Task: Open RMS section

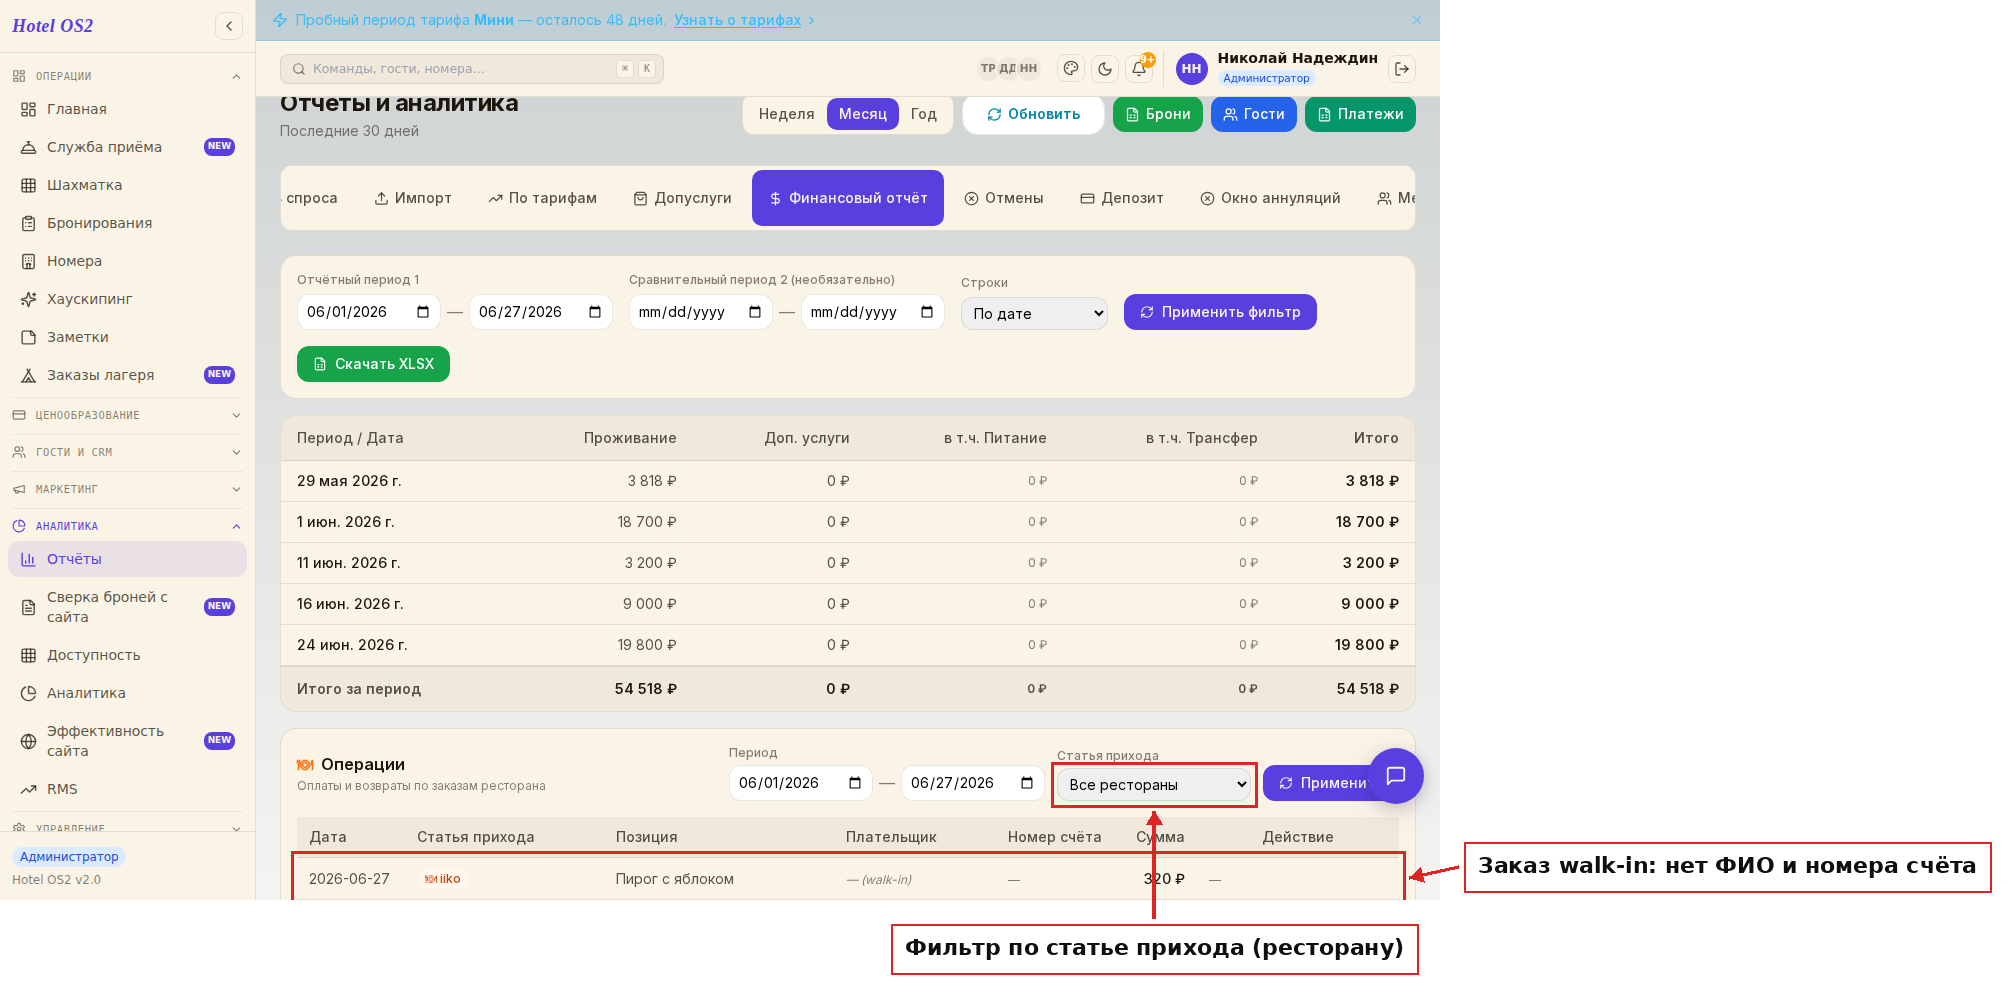Action: point(127,789)
